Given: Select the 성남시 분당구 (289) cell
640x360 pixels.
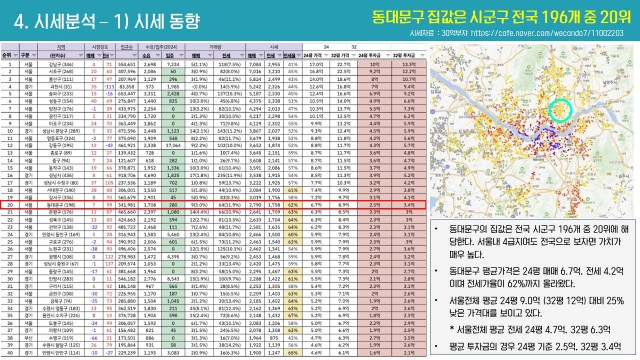Looking at the screenshot, I should (61, 131).
